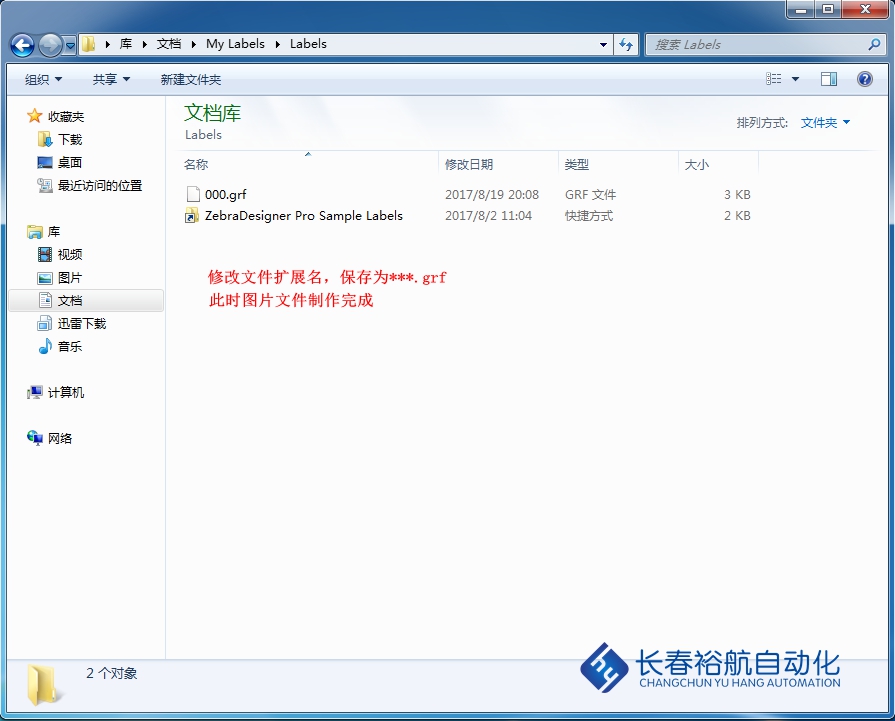Open the 视频 library
Screen dimensions: 895x721
tap(70, 254)
